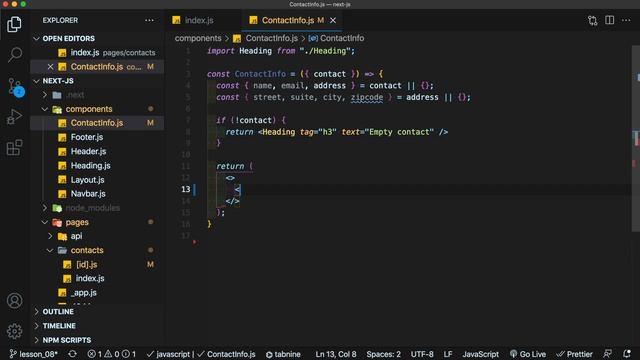Screen dimensions: 640x360
Task: Open the Run and Debug view
Action: (x=14, y=117)
